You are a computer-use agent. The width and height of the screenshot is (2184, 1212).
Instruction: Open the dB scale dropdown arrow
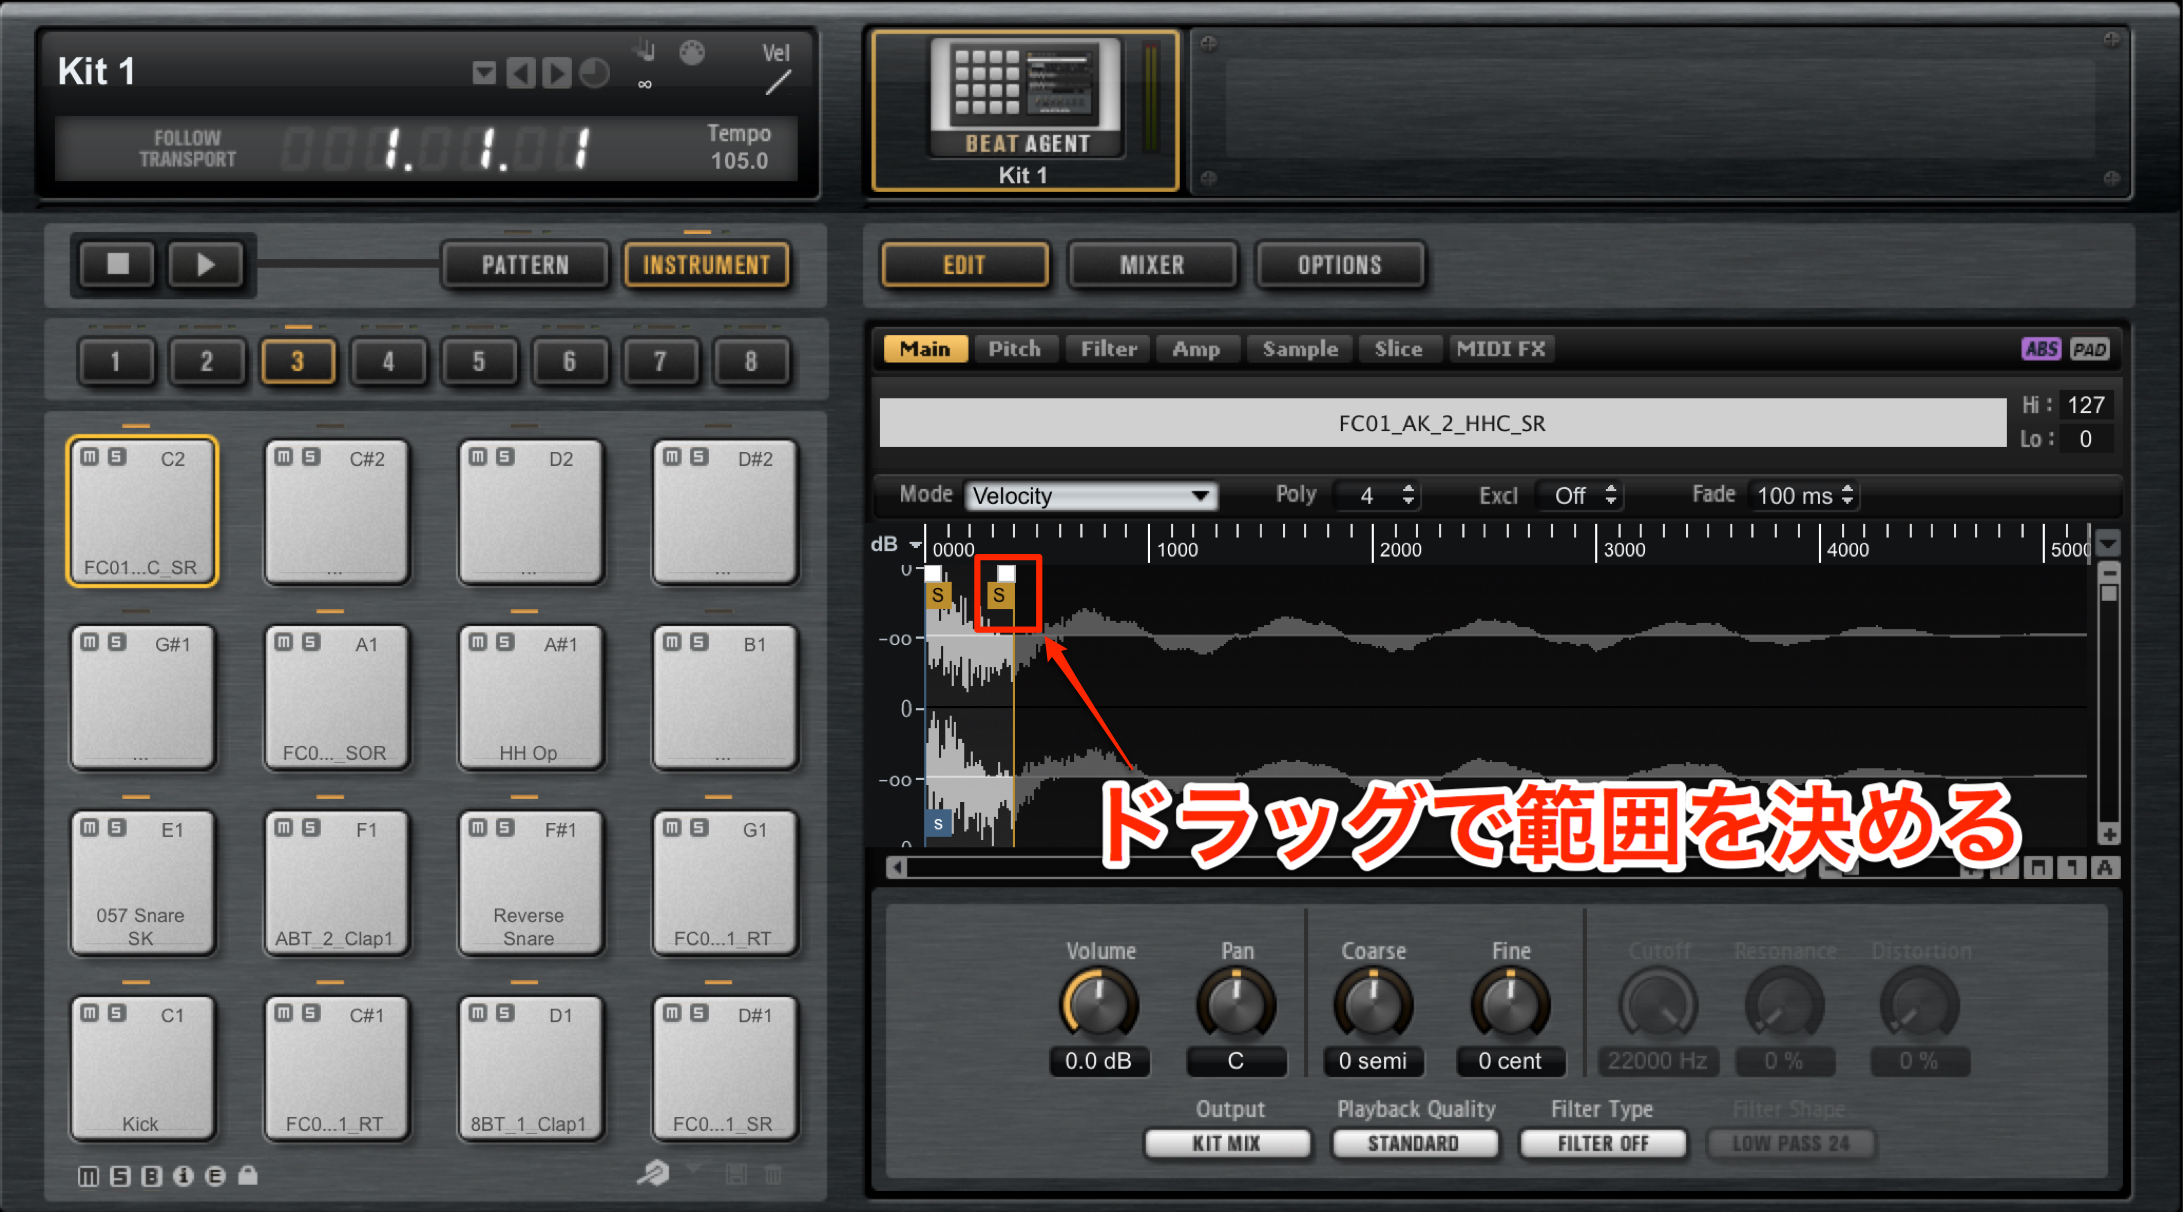pos(914,545)
